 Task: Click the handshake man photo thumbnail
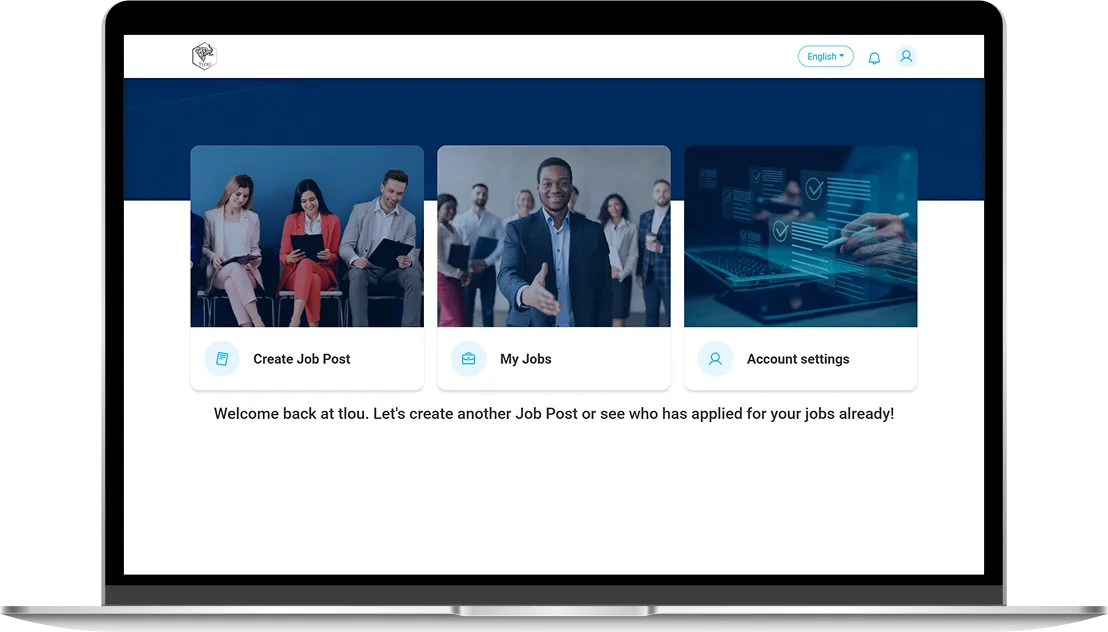pyautogui.click(x=553, y=236)
